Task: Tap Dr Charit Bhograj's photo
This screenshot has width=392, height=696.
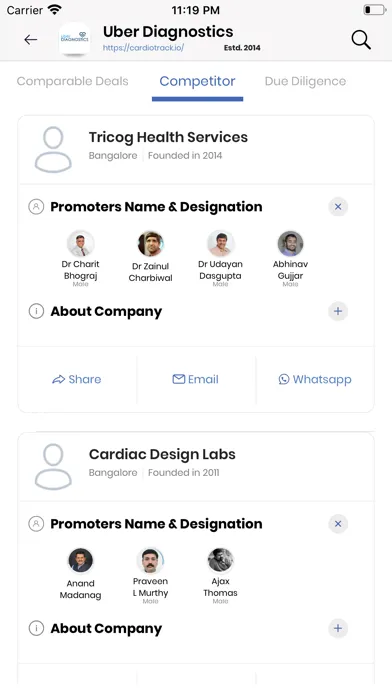Action: 80,244
